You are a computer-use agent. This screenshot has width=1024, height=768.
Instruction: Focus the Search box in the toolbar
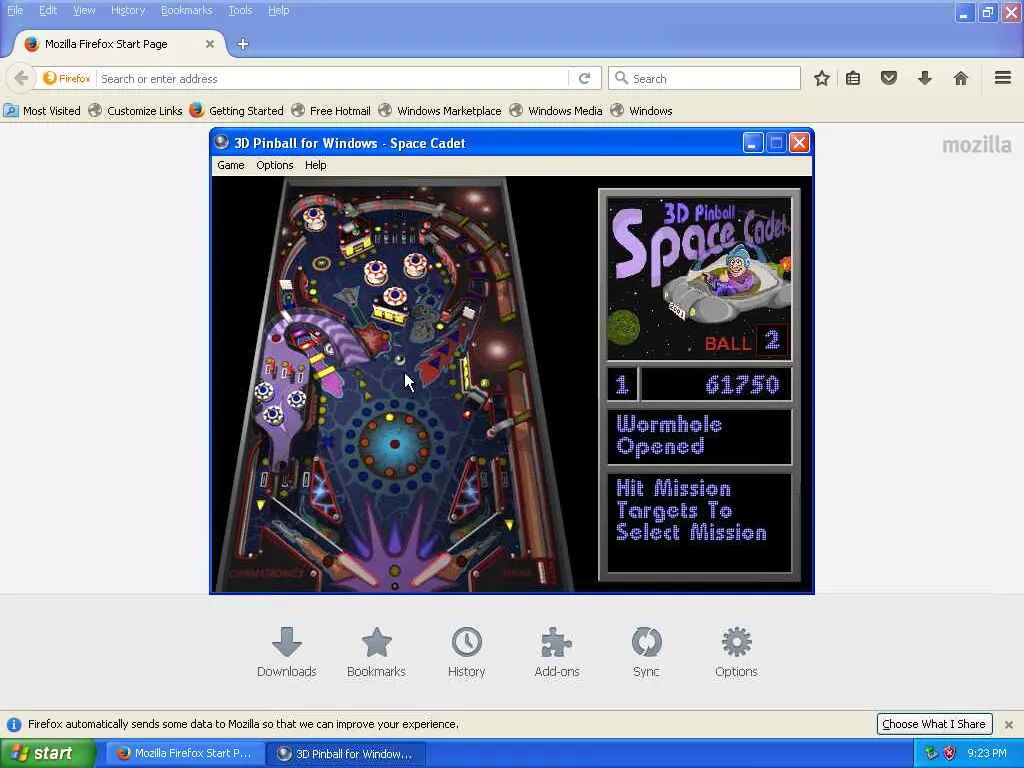coord(704,78)
